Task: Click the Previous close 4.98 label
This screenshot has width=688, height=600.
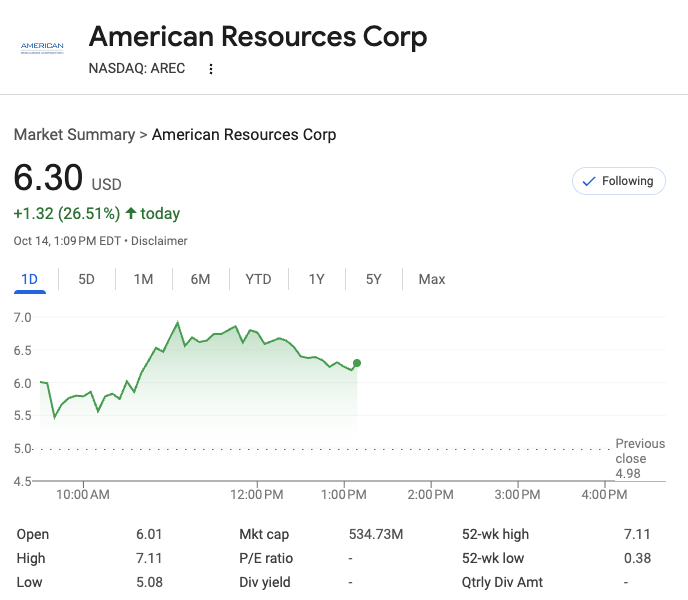Action: pyautogui.click(x=640, y=458)
